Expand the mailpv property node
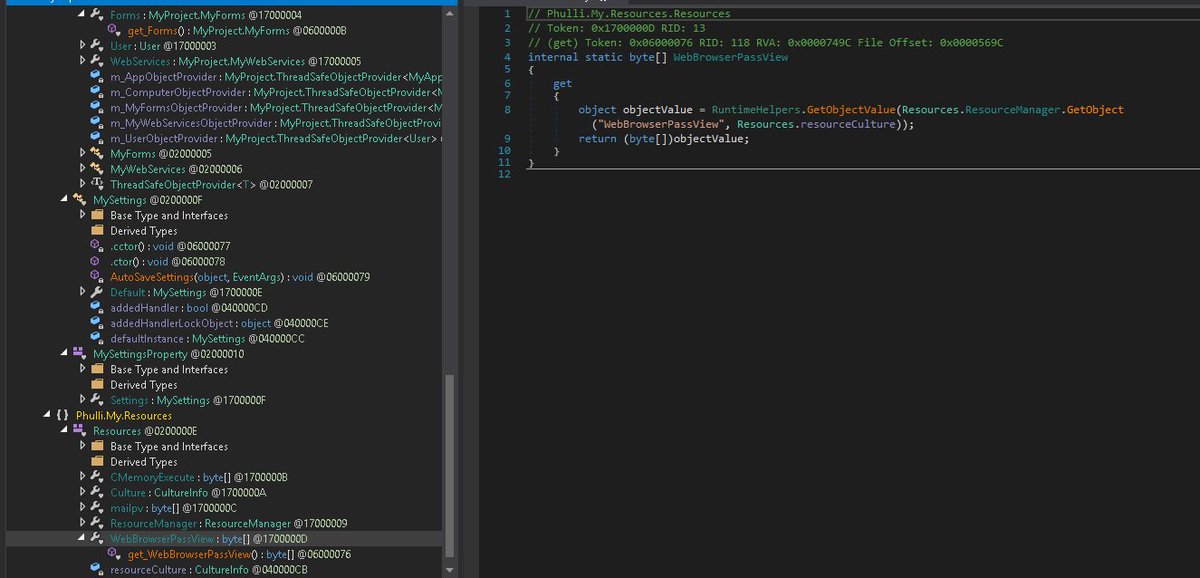1200x578 pixels. tap(82, 508)
